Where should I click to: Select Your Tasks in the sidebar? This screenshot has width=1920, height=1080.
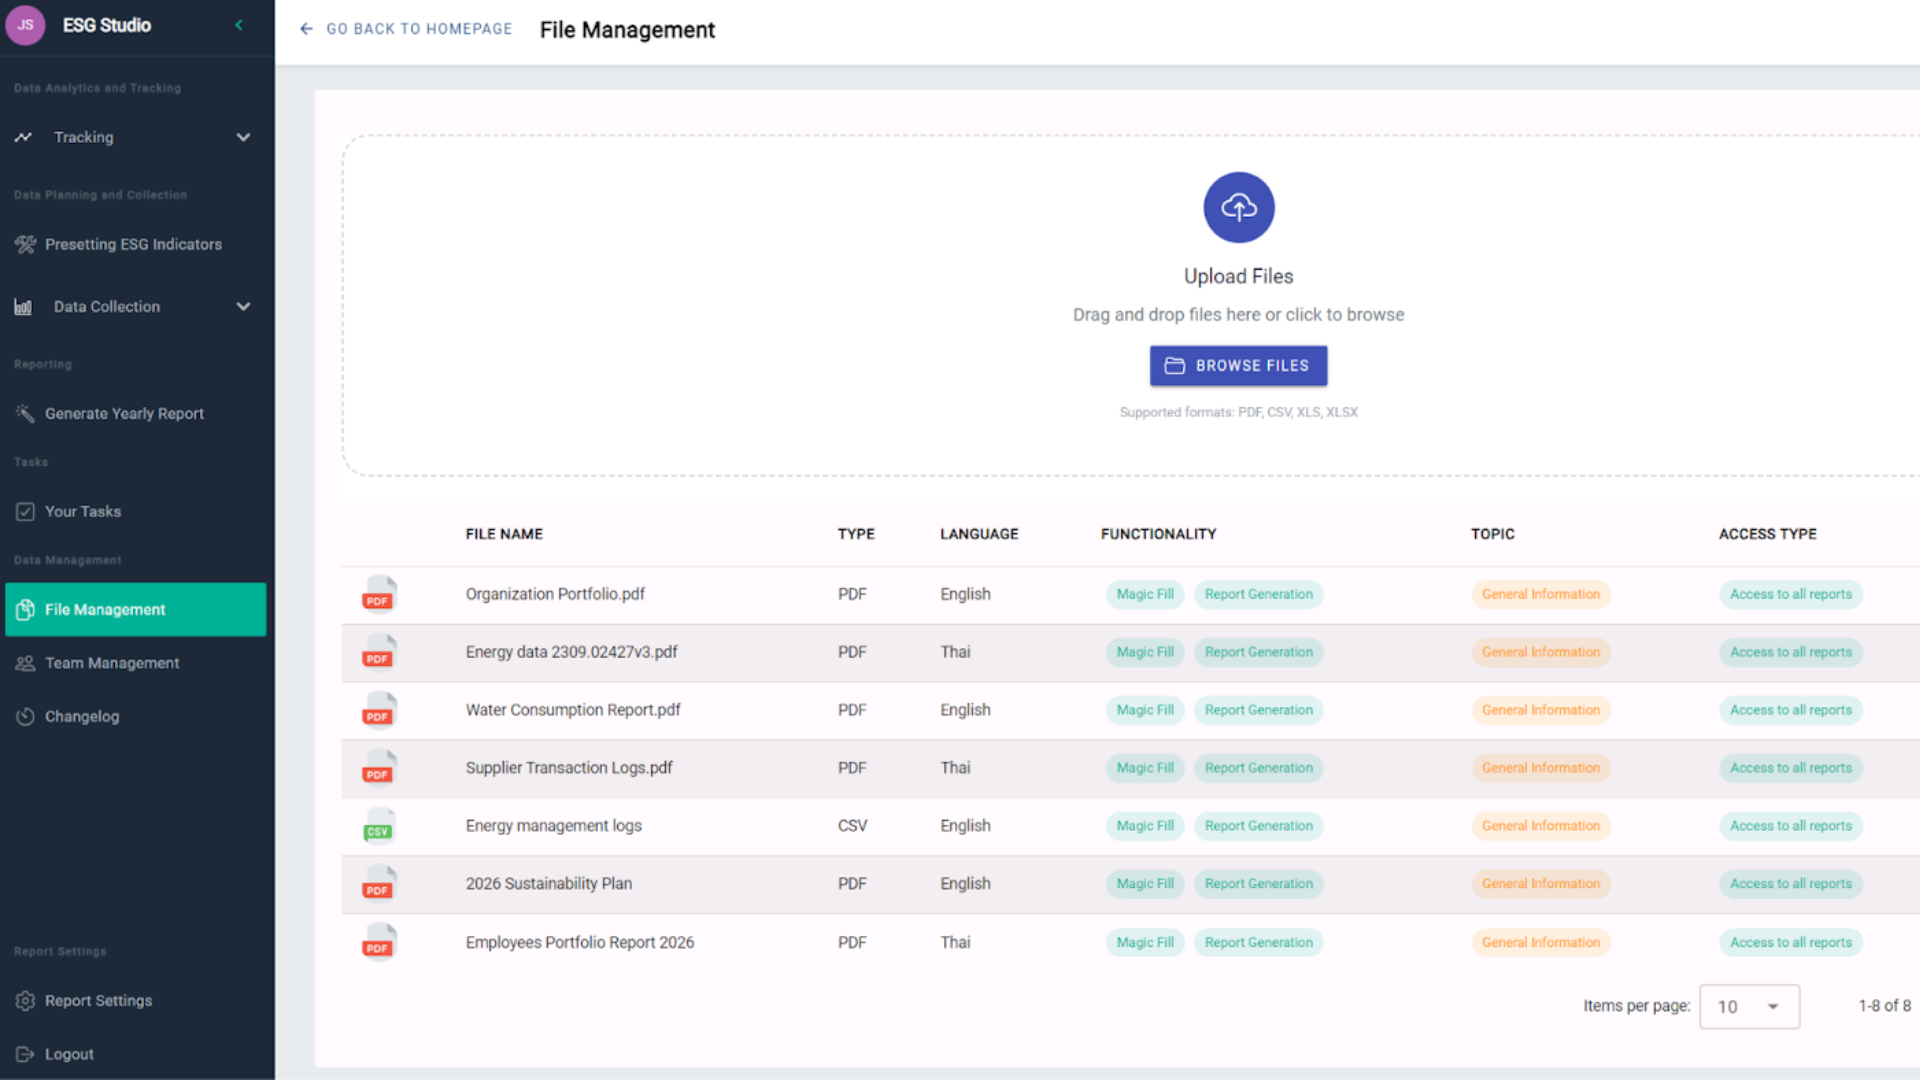[x=83, y=511]
